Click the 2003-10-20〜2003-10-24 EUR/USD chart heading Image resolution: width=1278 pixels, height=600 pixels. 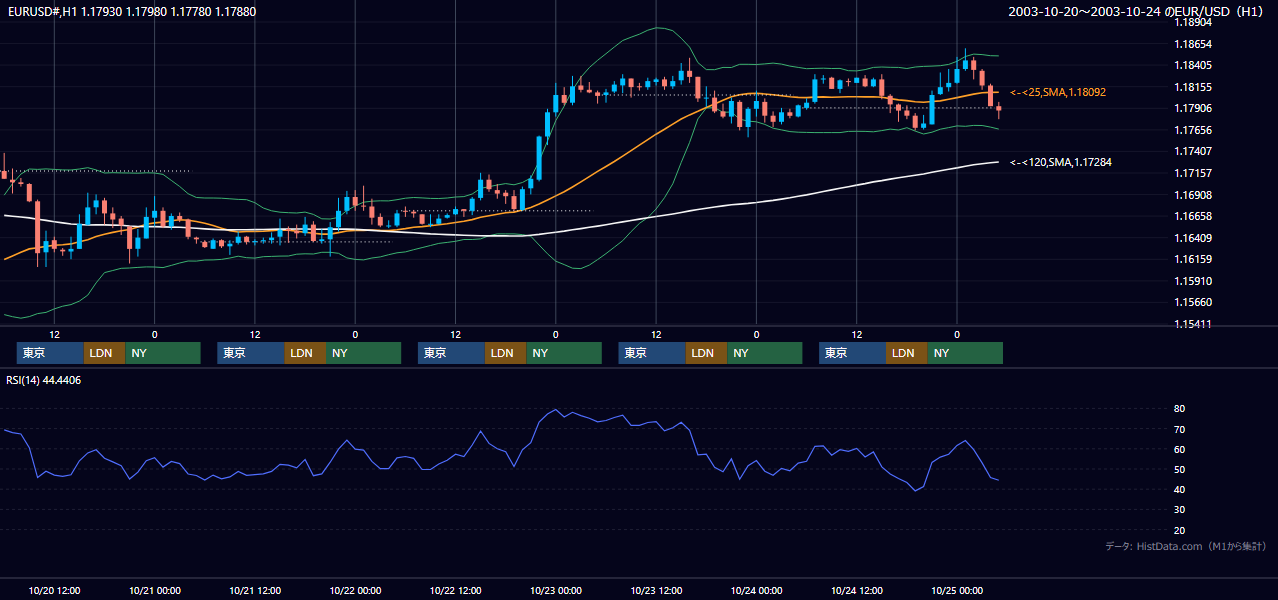point(1137,11)
